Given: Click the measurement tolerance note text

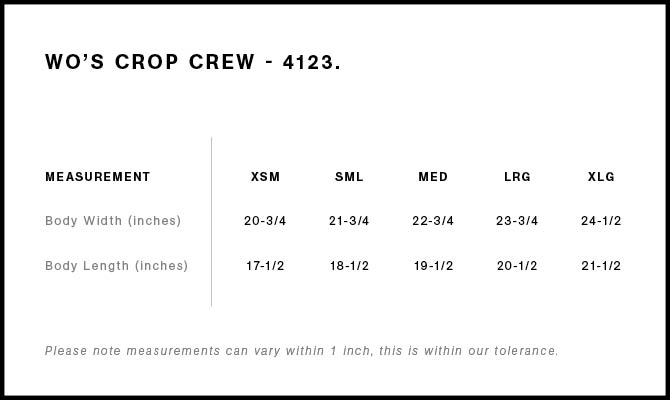Looking at the screenshot, I should (x=302, y=351).
